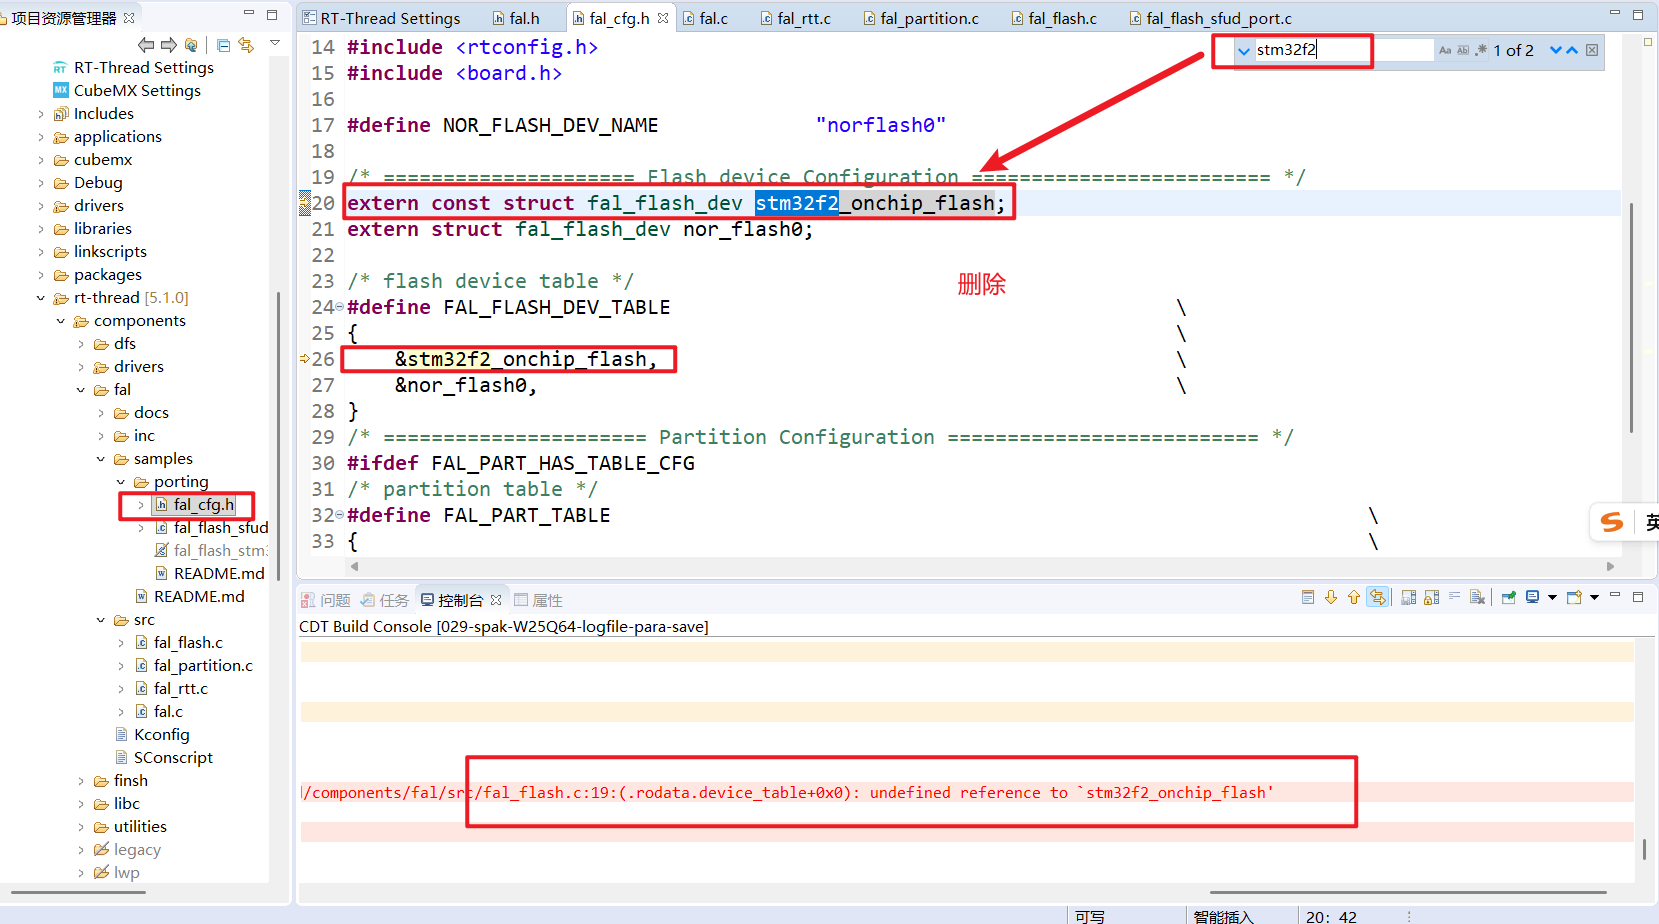The image size is (1659, 924).
Task: Go up one folder level in explorer
Action: [191, 45]
